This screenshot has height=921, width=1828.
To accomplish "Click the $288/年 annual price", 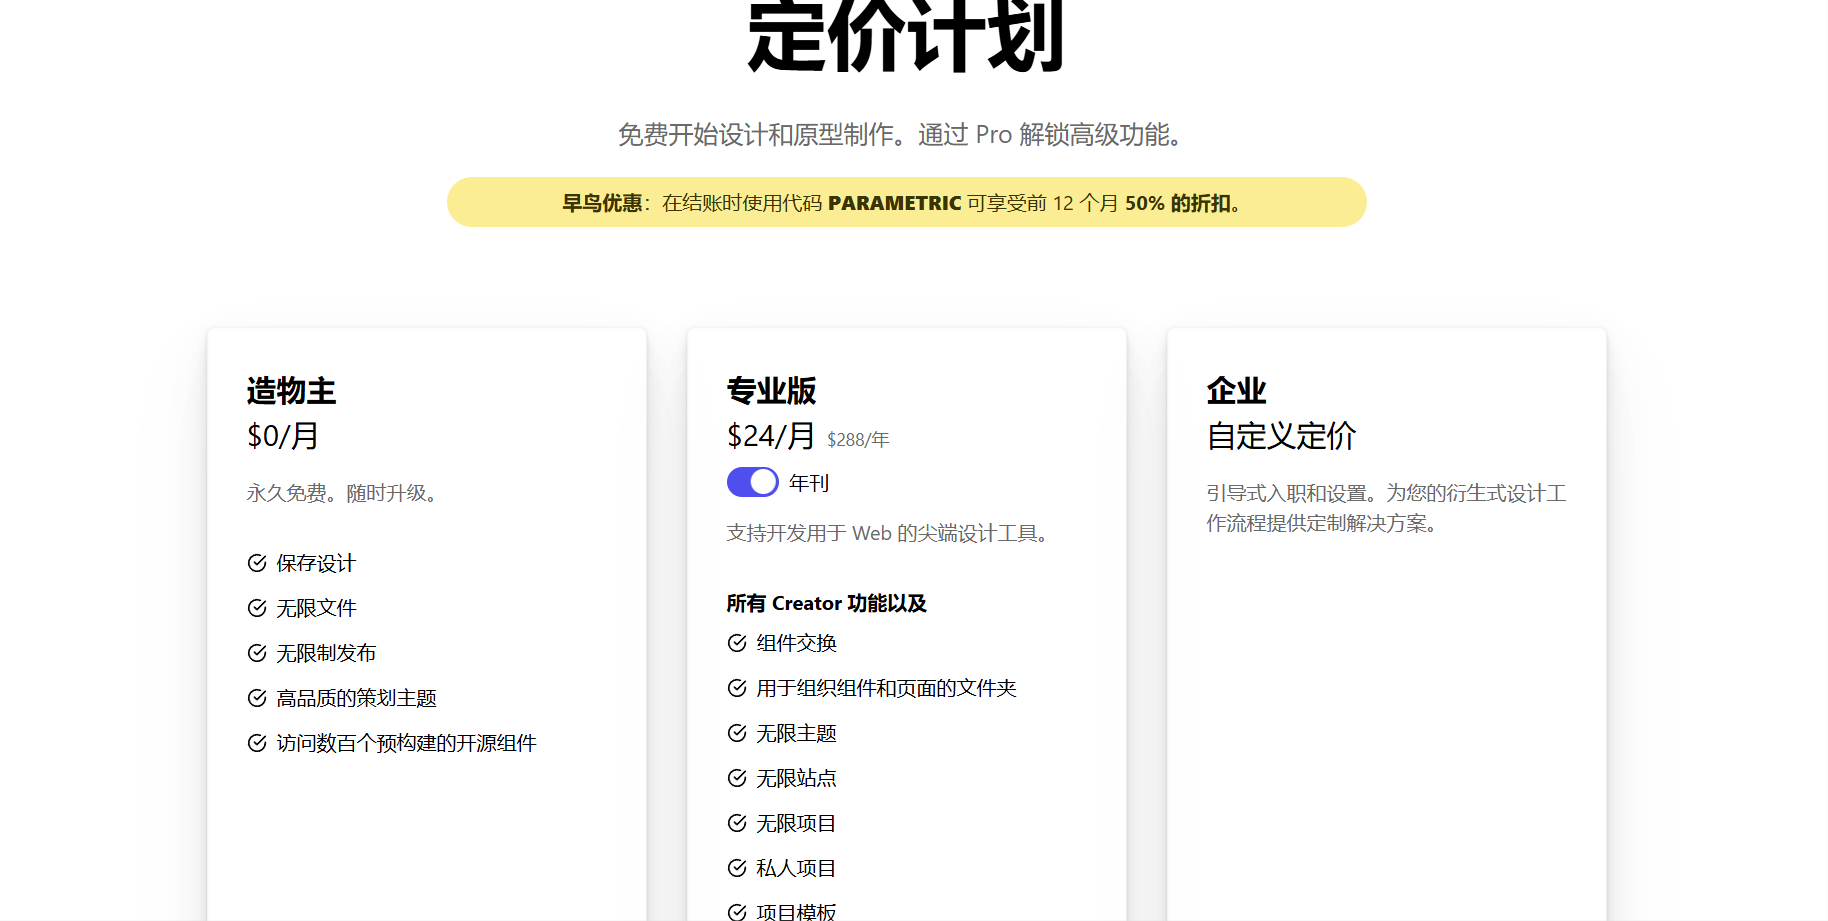I will click(858, 440).
